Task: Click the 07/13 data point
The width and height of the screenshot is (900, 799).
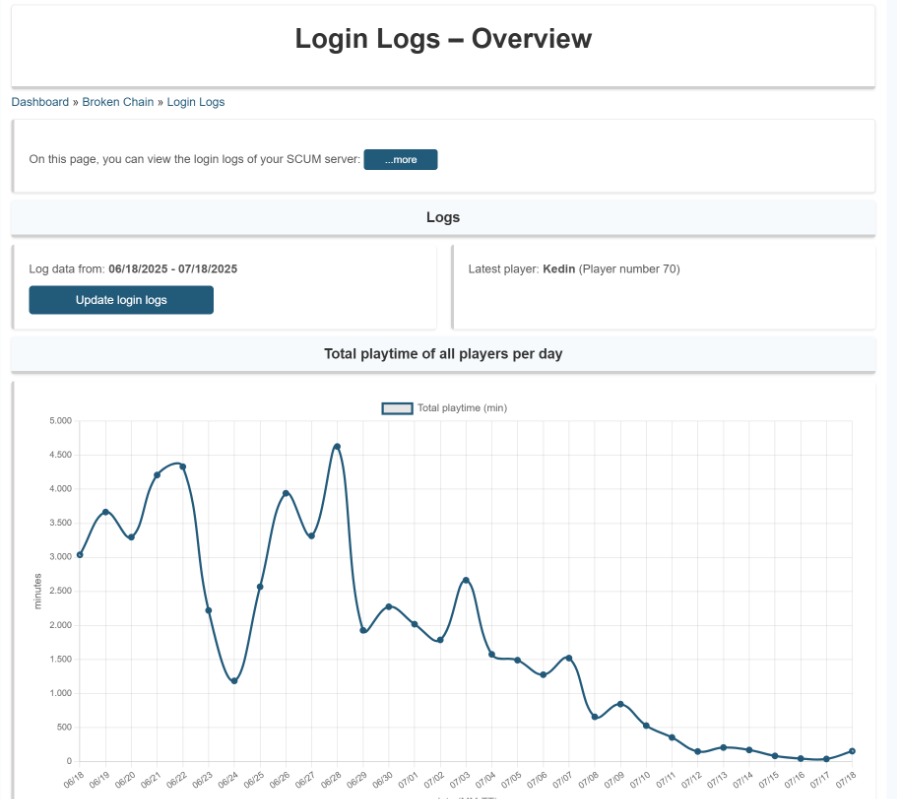Action: (723, 747)
